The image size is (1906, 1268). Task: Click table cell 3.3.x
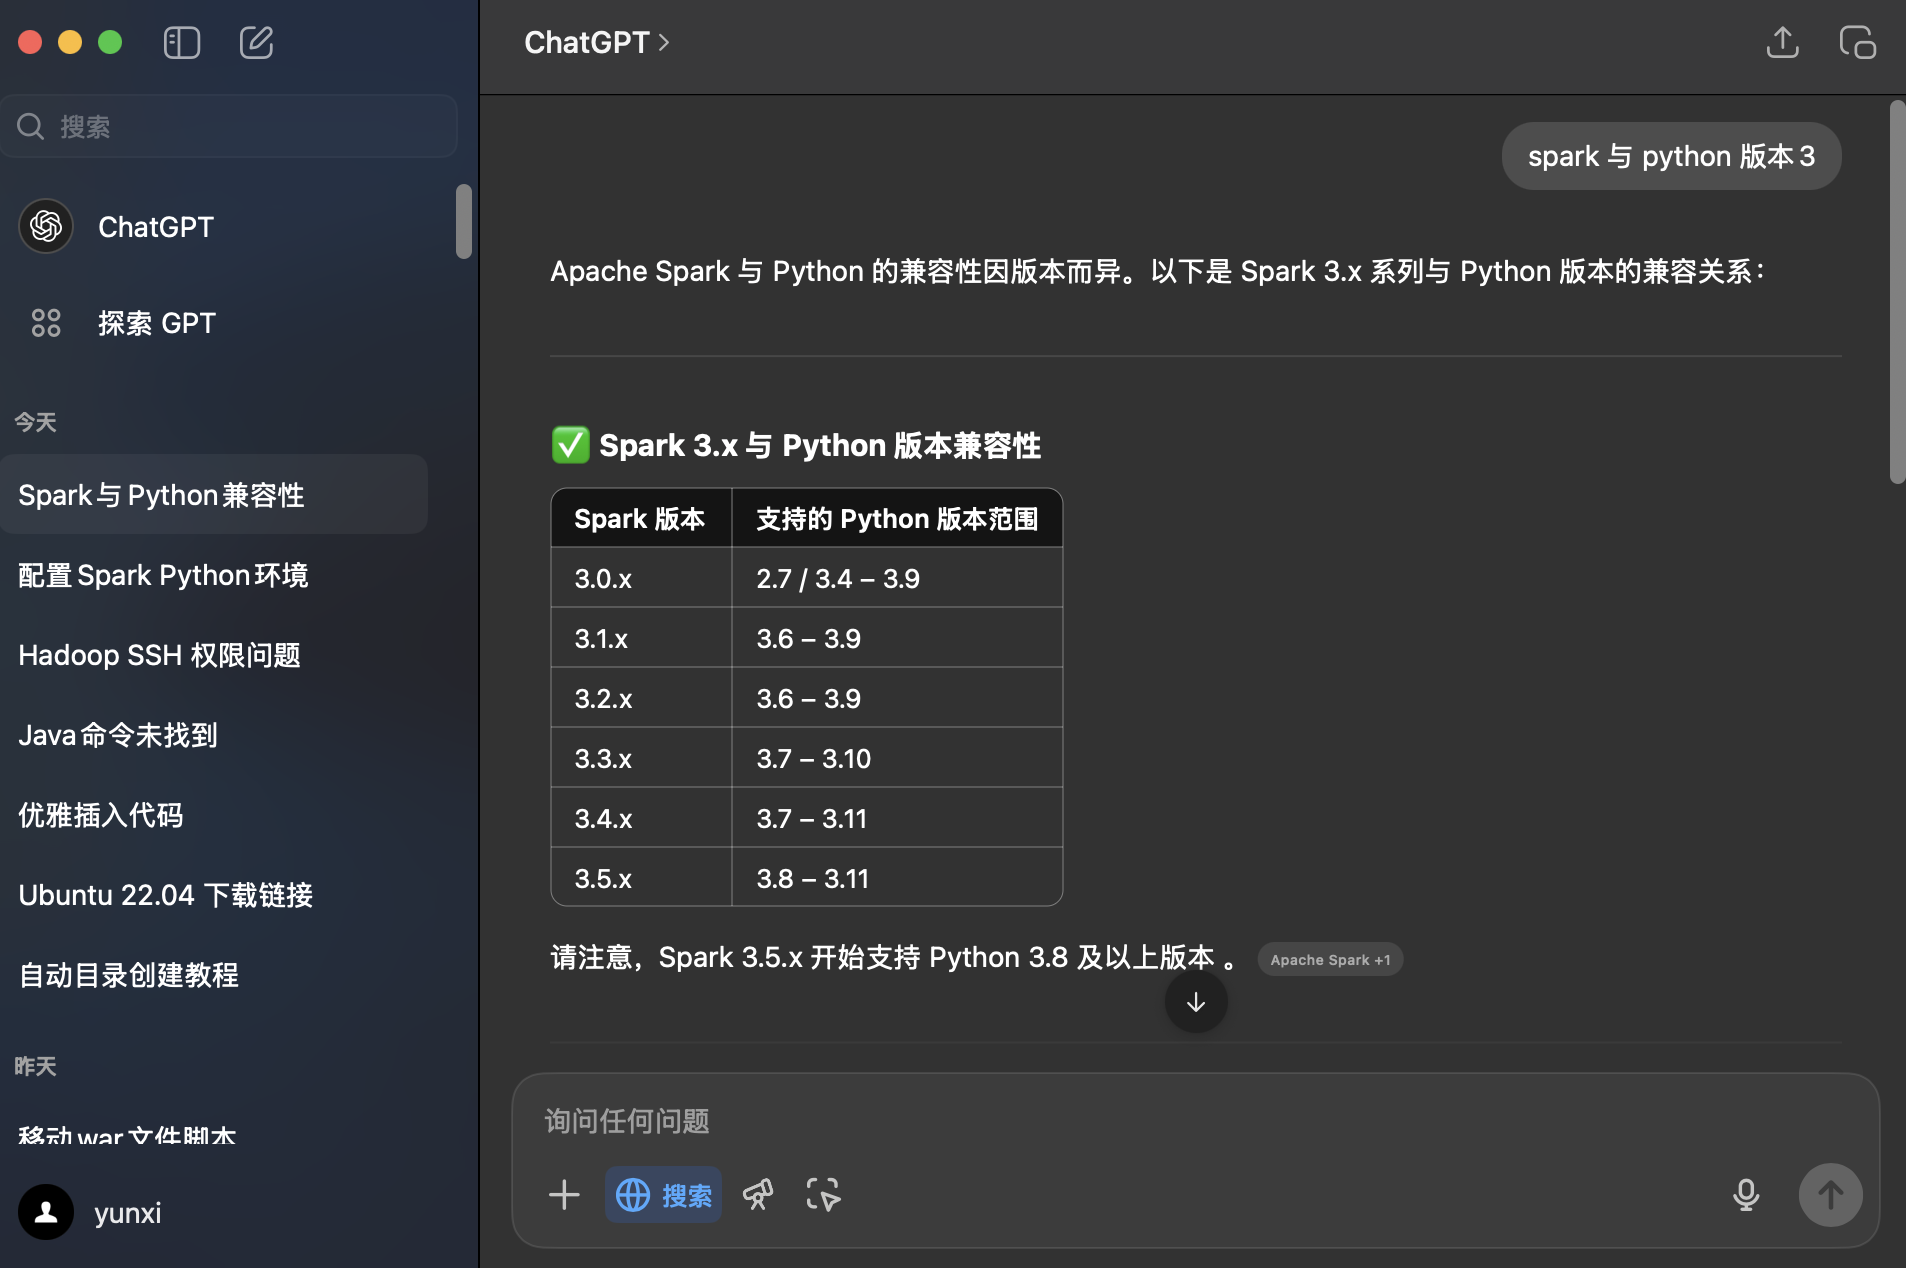[642, 758]
